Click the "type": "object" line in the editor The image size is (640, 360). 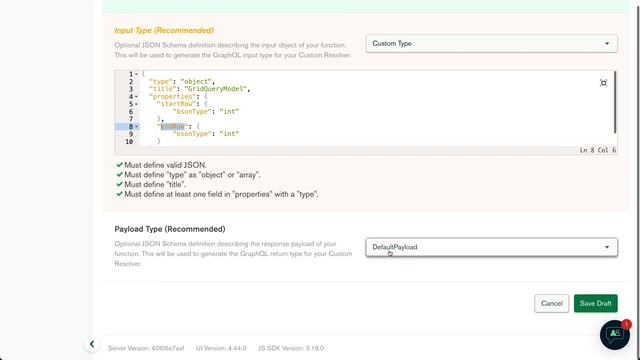pos(181,82)
